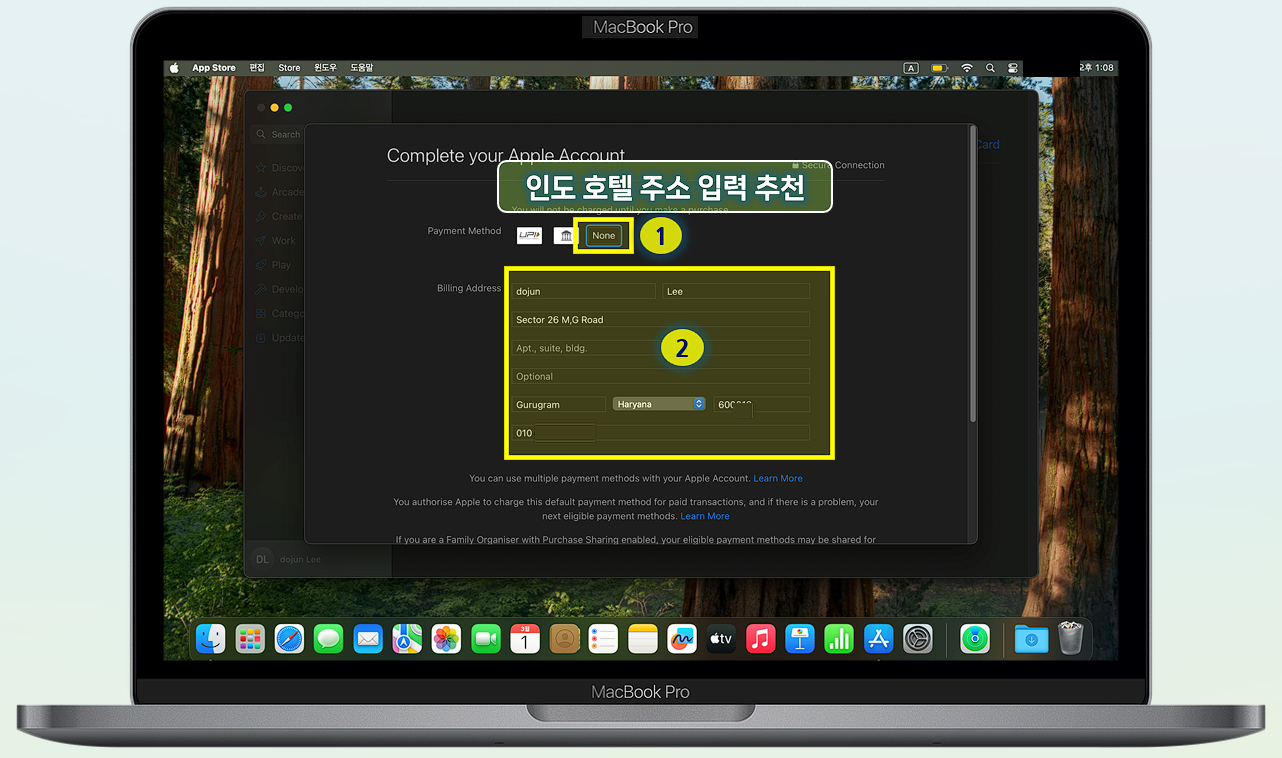1282x758 pixels.
Task: Open Create in App Store sidebar
Action: (x=279, y=216)
